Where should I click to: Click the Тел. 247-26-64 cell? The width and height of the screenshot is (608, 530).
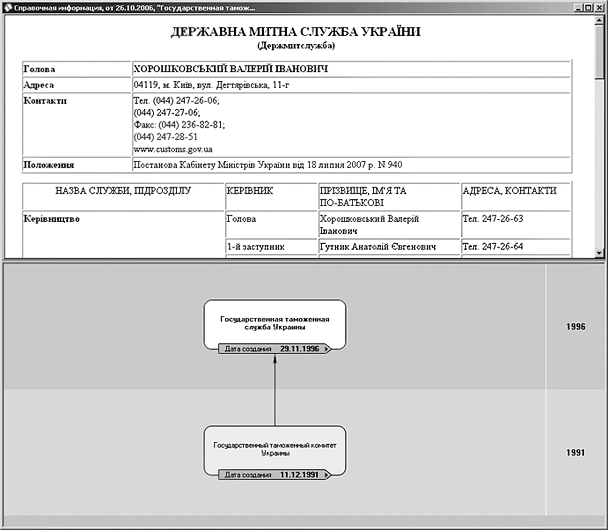coord(516,247)
